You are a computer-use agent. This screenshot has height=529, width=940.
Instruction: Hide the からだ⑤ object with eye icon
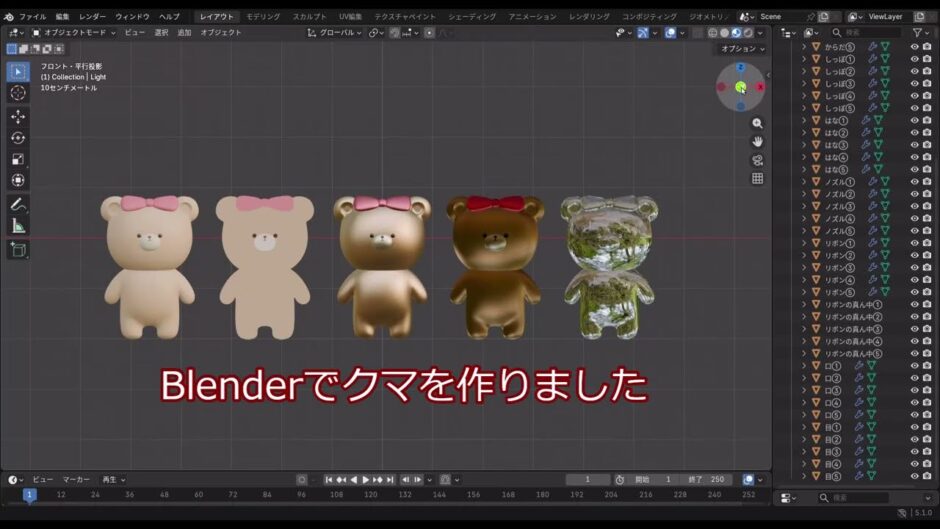(914, 47)
